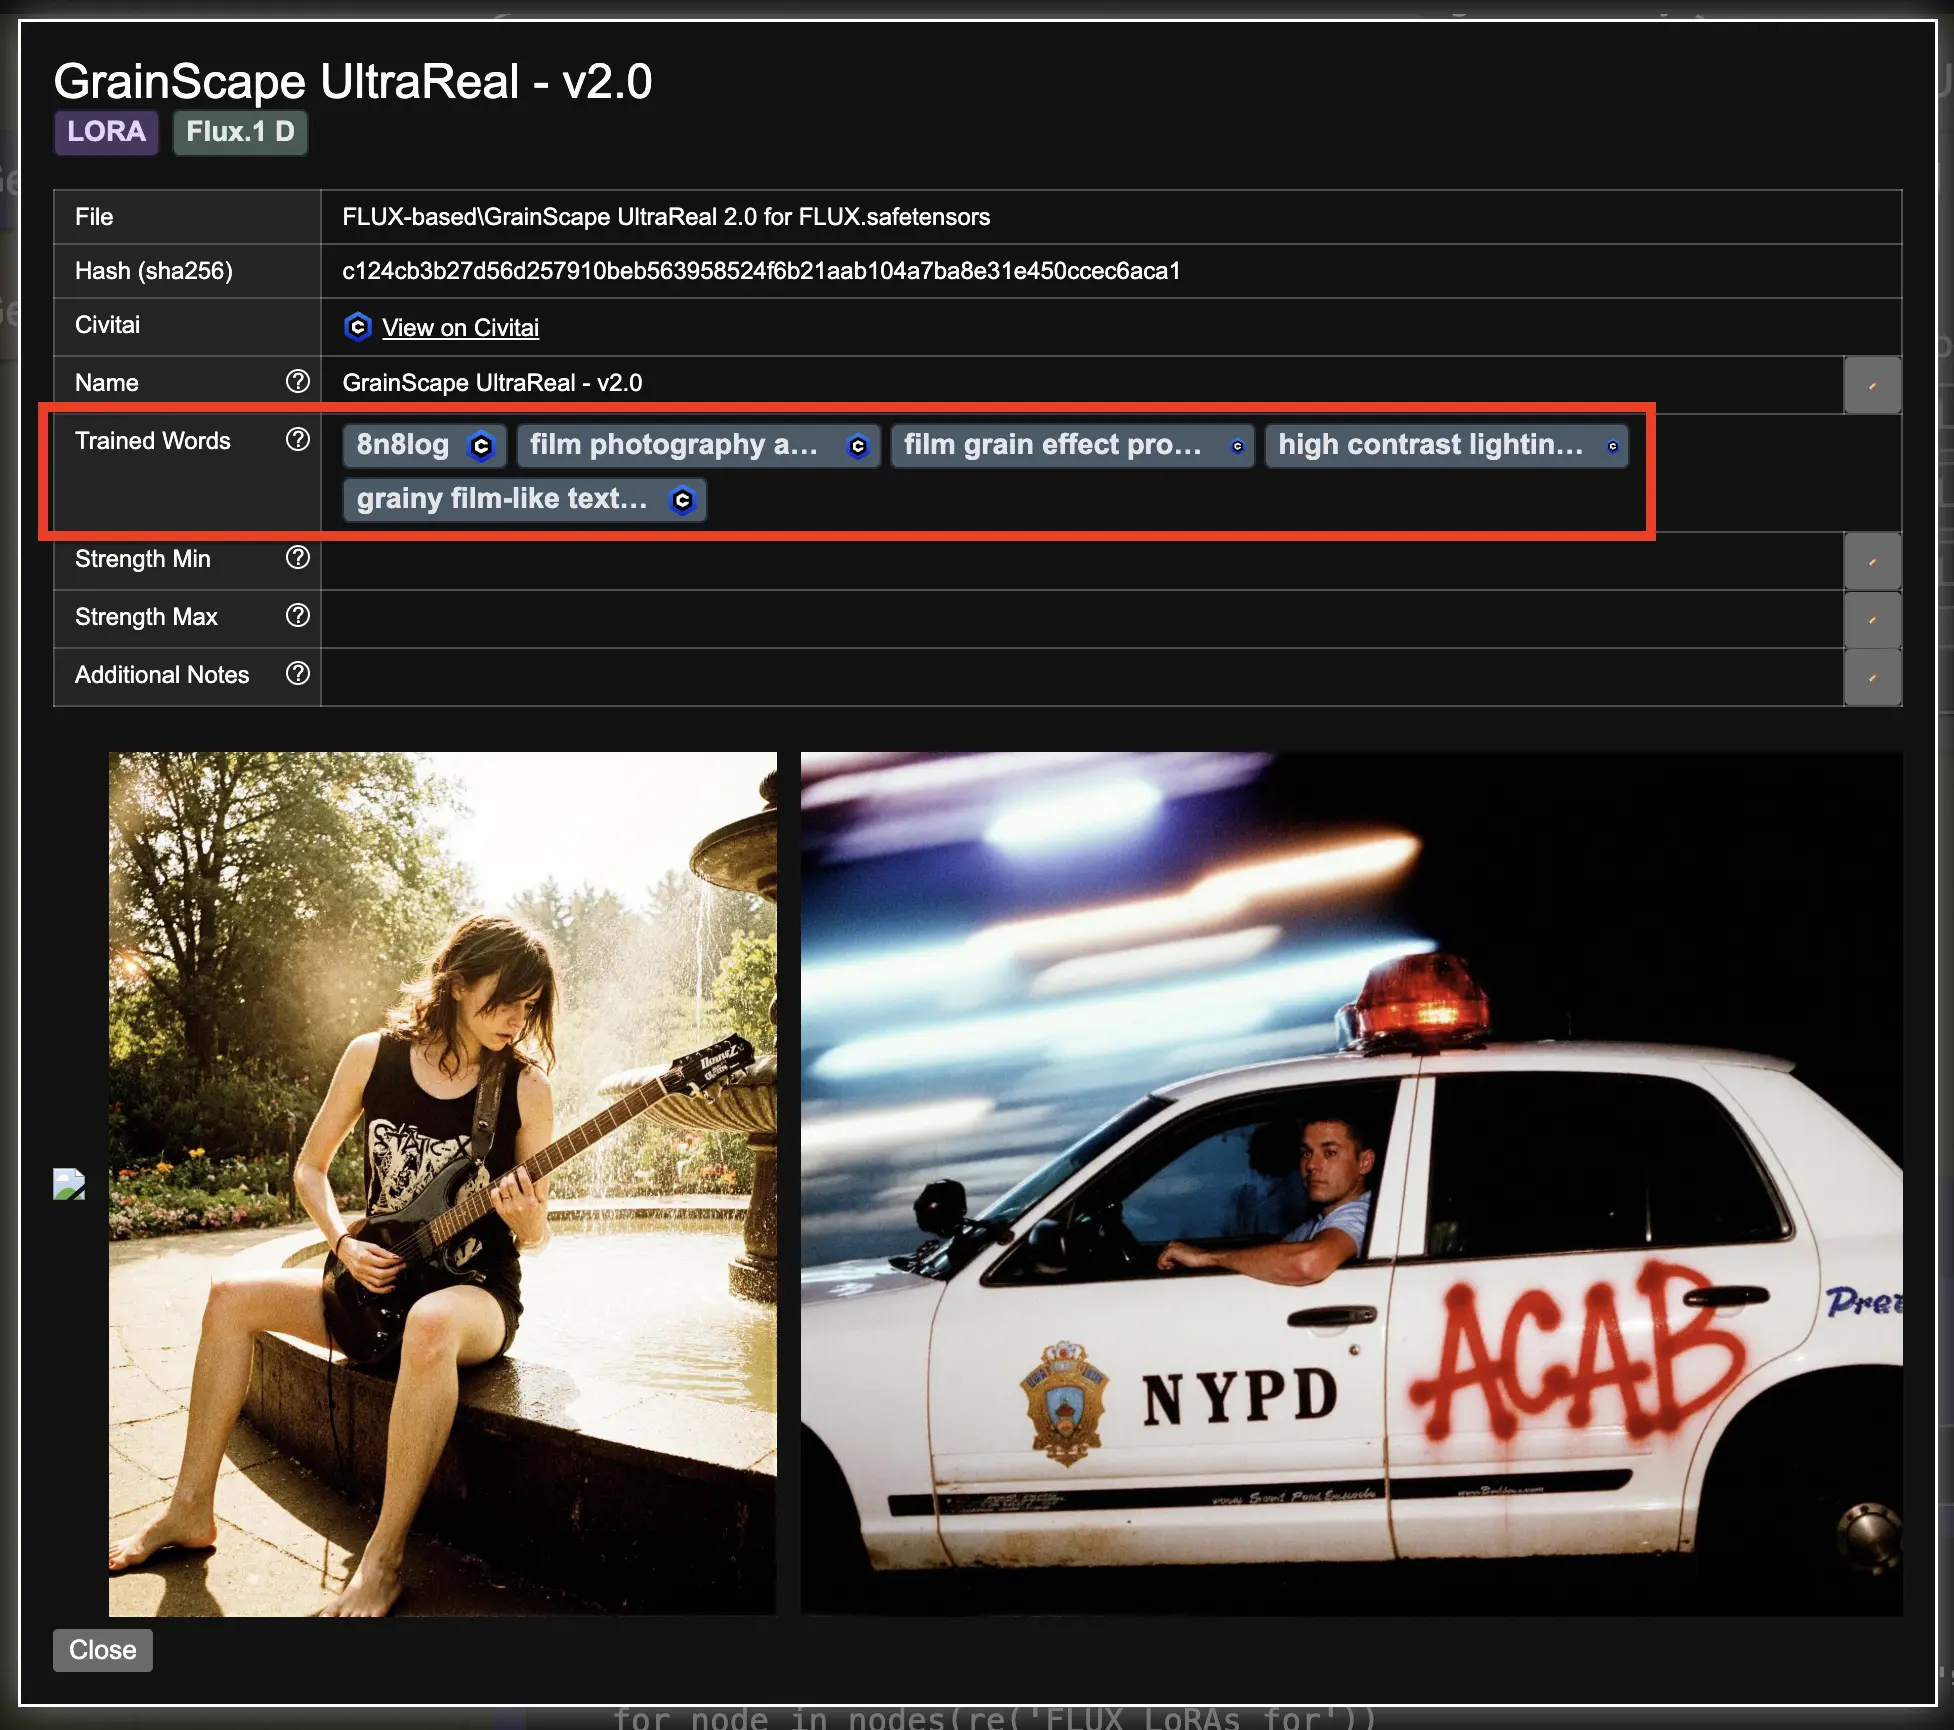Click the help icon next to Name

point(297,381)
